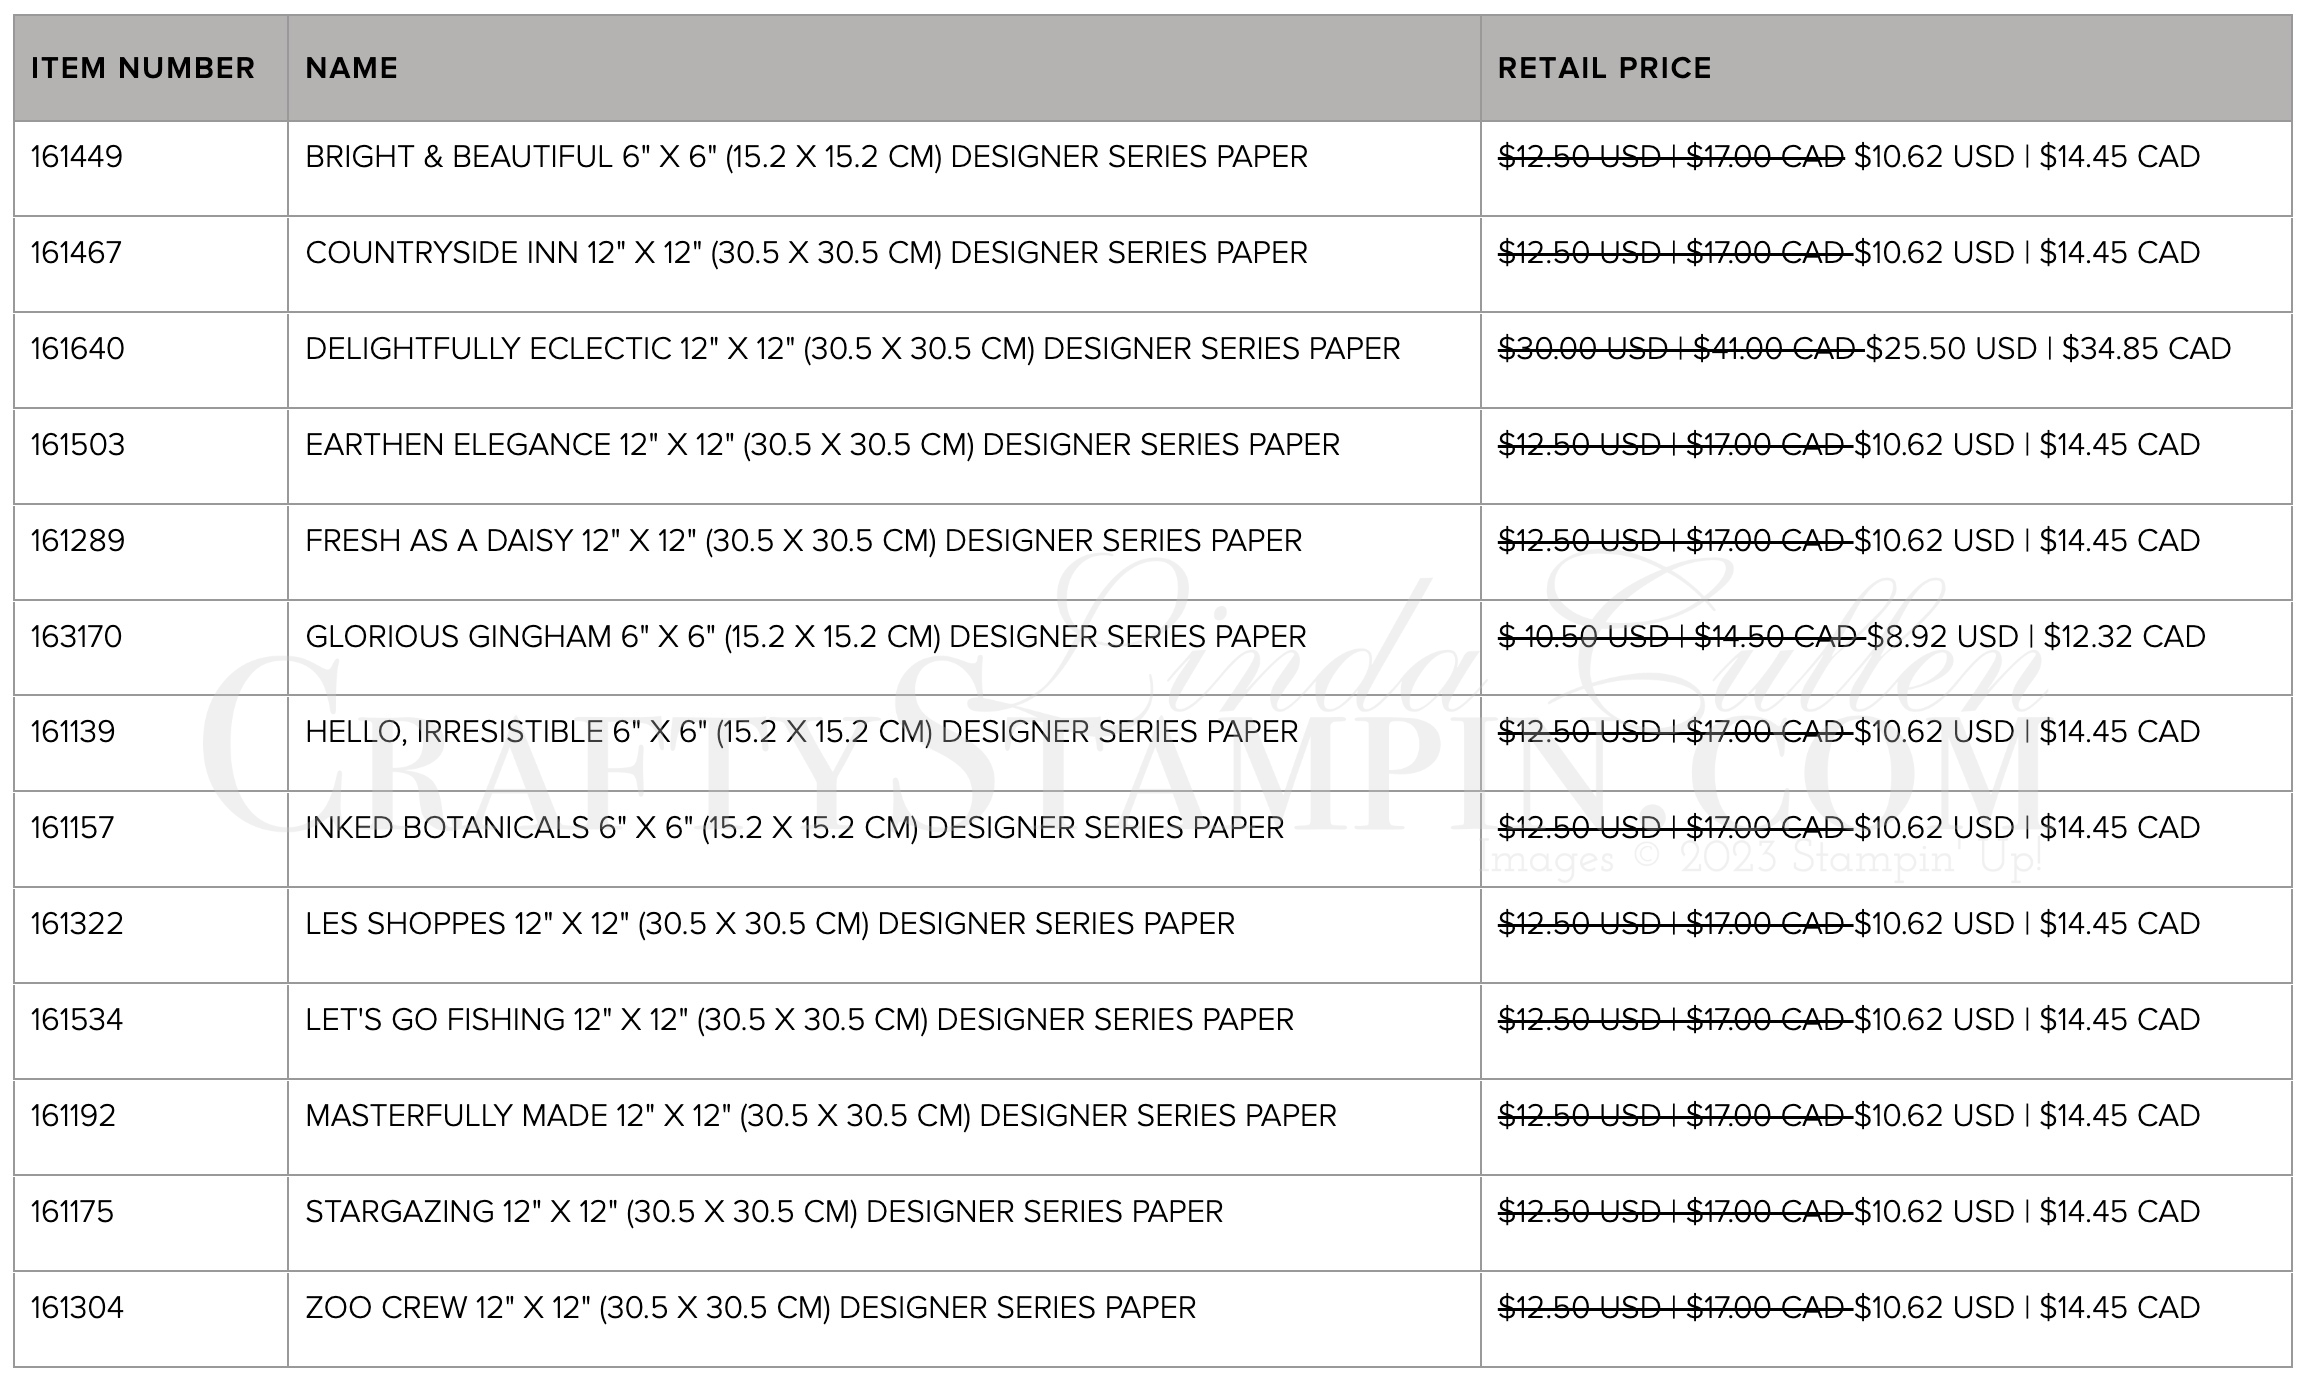Click item number 161139

click(x=73, y=732)
